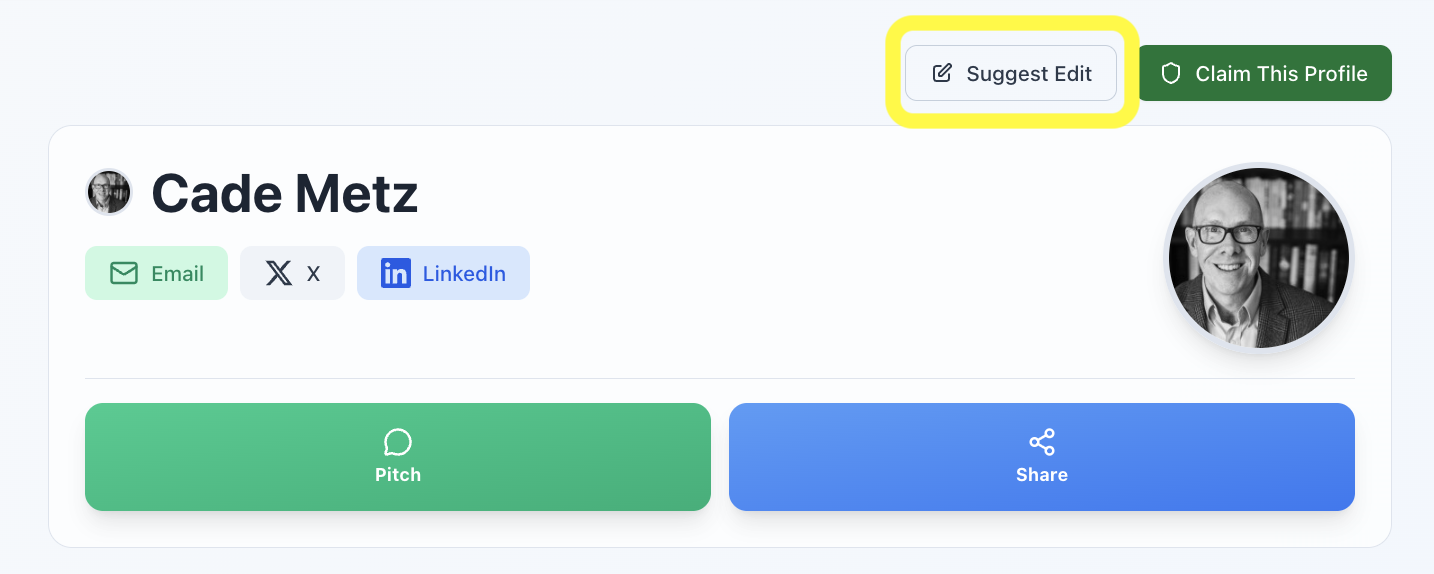Click the shield icon on Claim This Profile
Image resolution: width=1434 pixels, height=574 pixels.
coord(1171,73)
